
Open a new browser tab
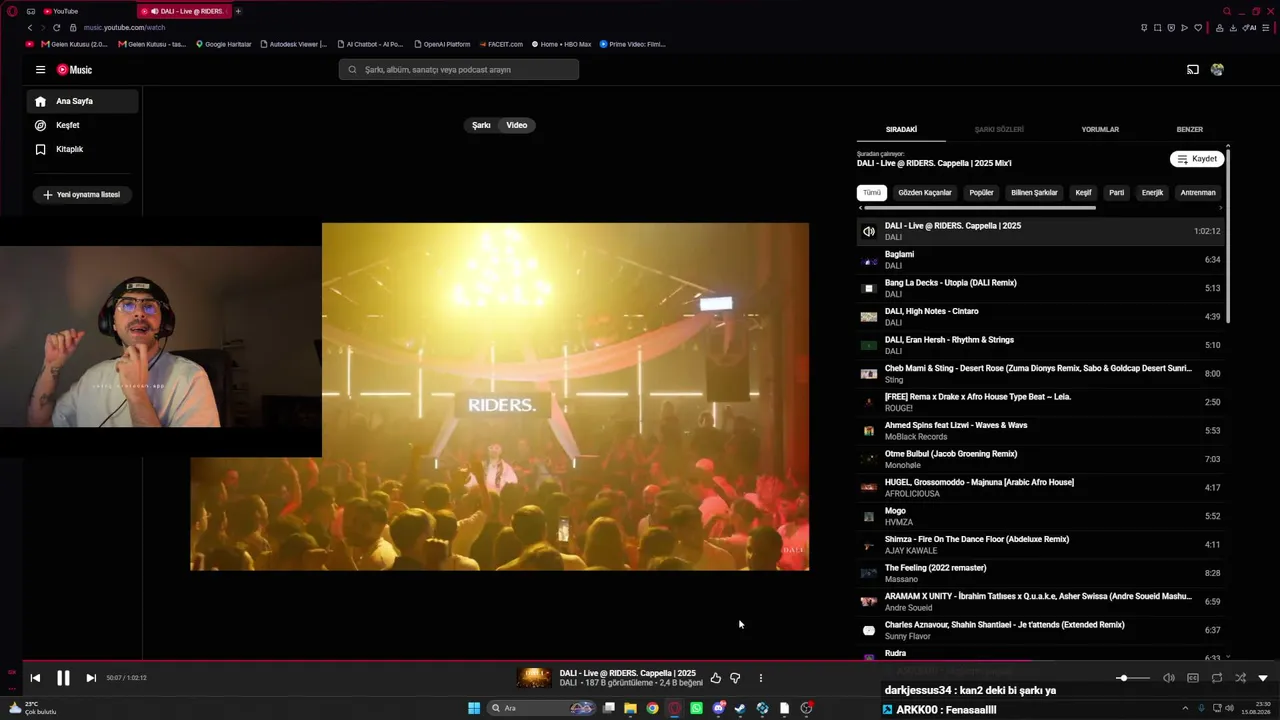238,11
